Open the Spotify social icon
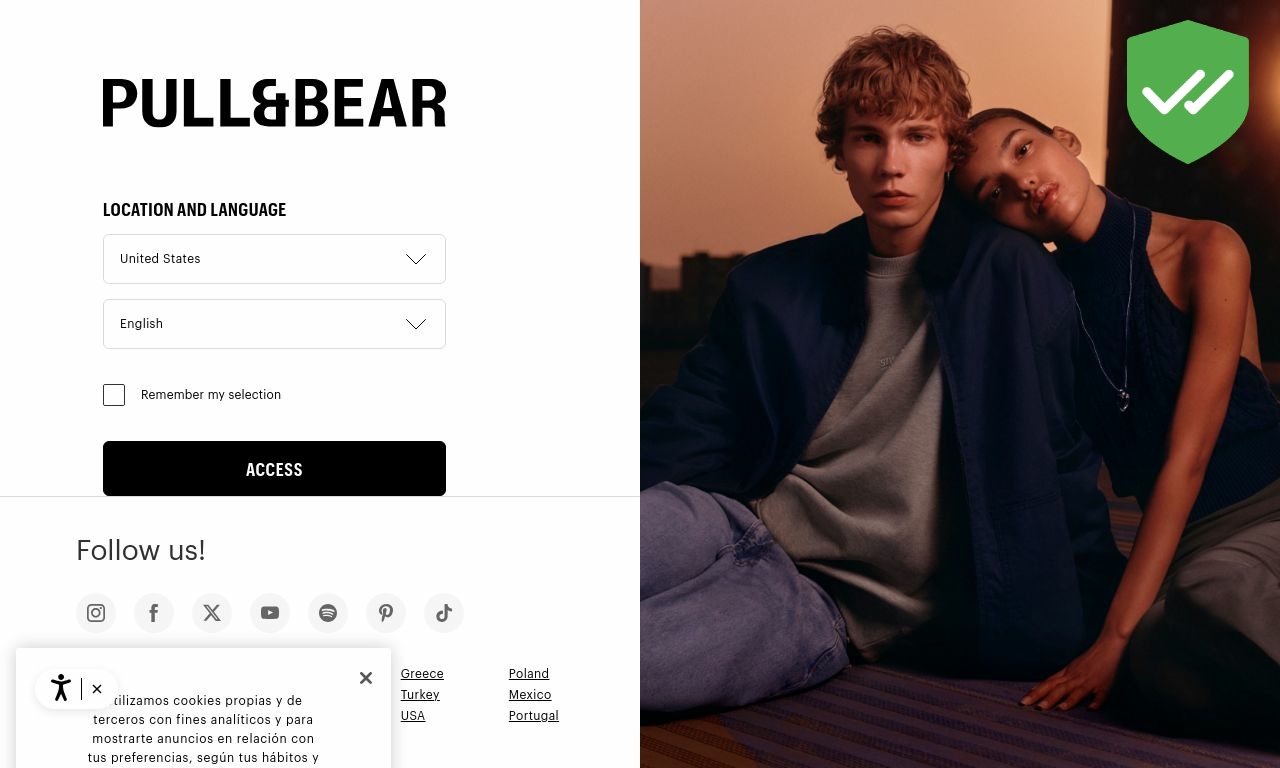 pos(328,613)
